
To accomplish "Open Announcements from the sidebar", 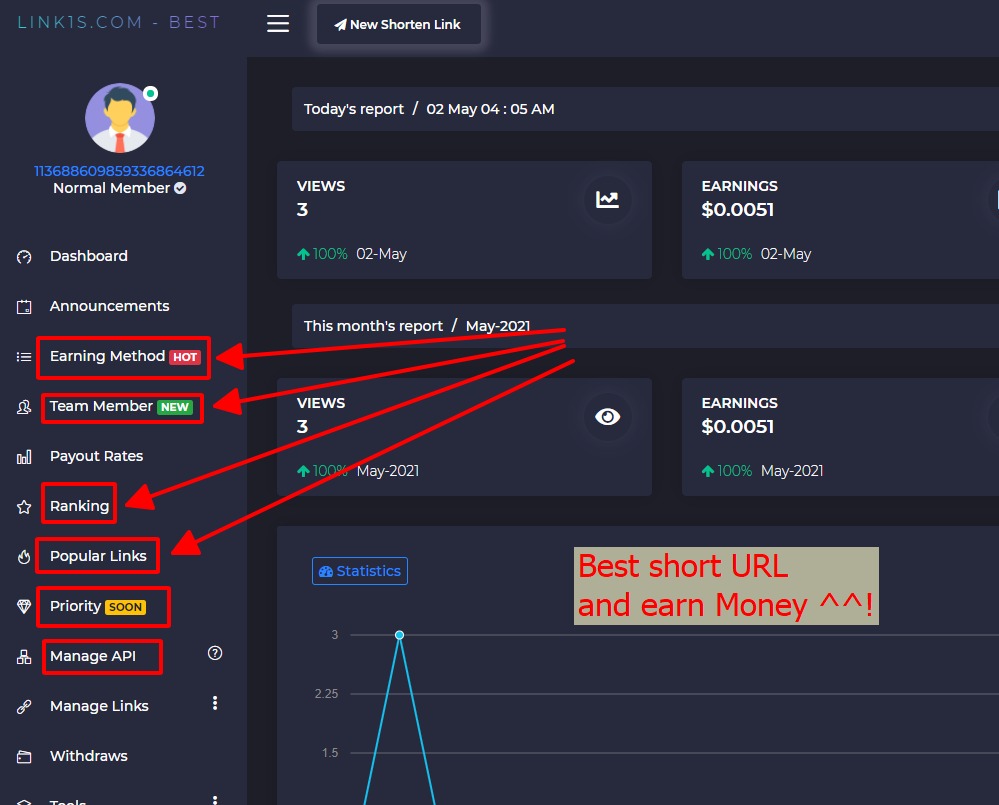I will (x=110, y=306).
